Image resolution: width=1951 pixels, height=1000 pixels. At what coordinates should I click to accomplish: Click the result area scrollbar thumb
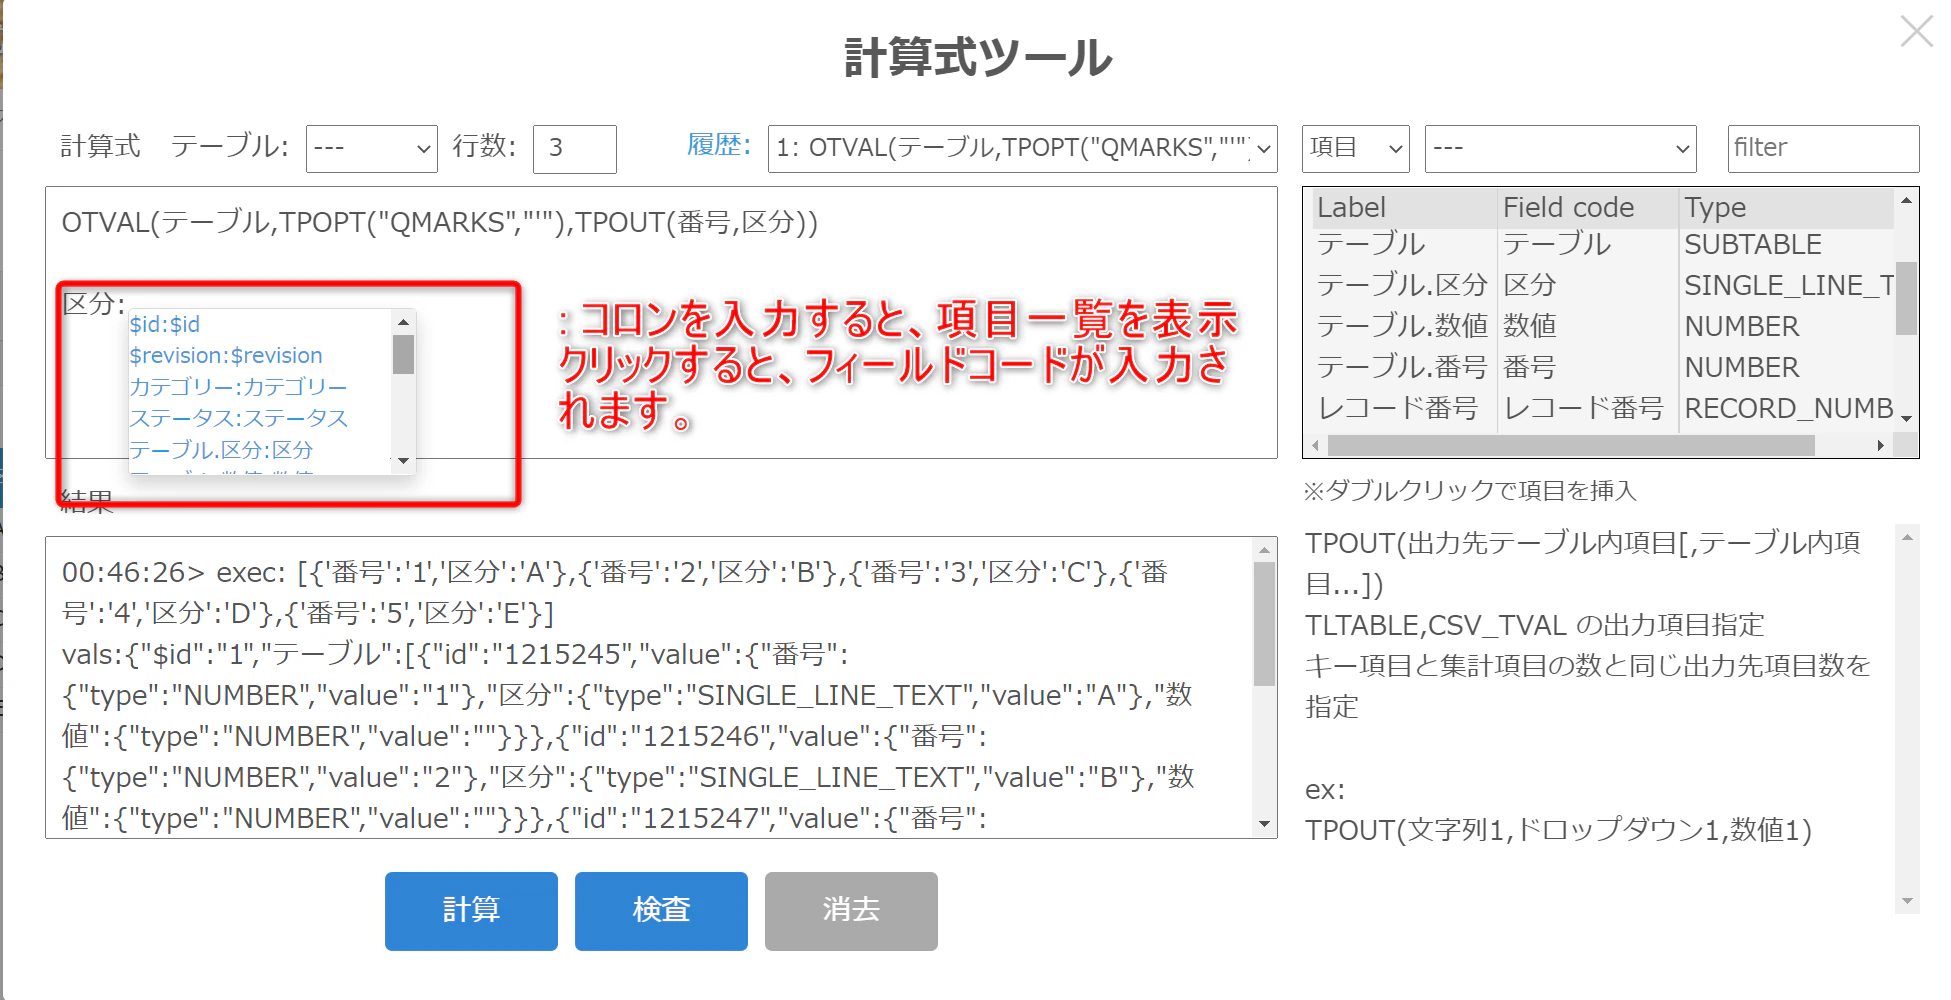point(1264,624)
